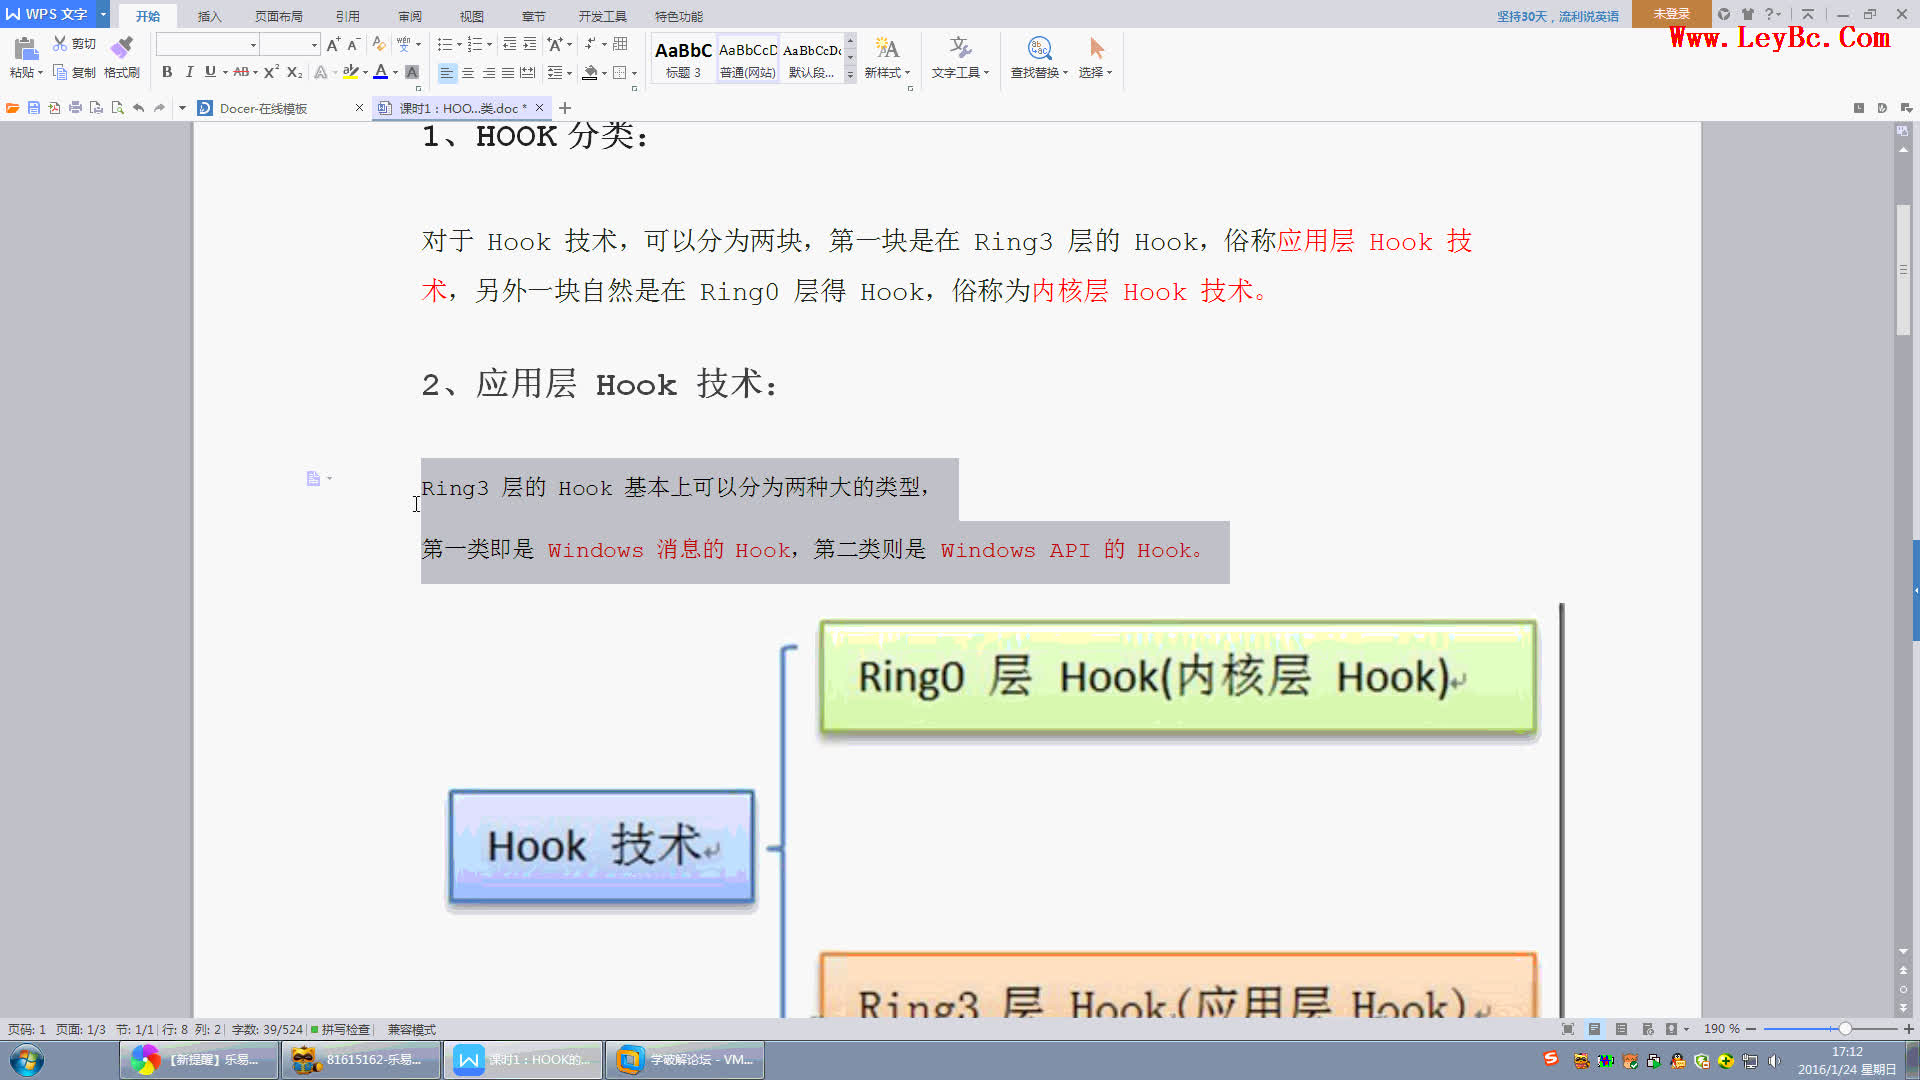Image resolution: width=1920 pixels, height=1080 pixels.
Task: Open bullet list dropdown arrow
Action: 459,44
